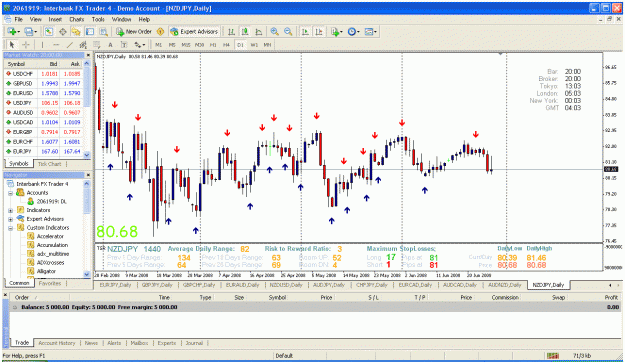Create a new chart from toolbar
625x362 pixels.
click(13, 31)
